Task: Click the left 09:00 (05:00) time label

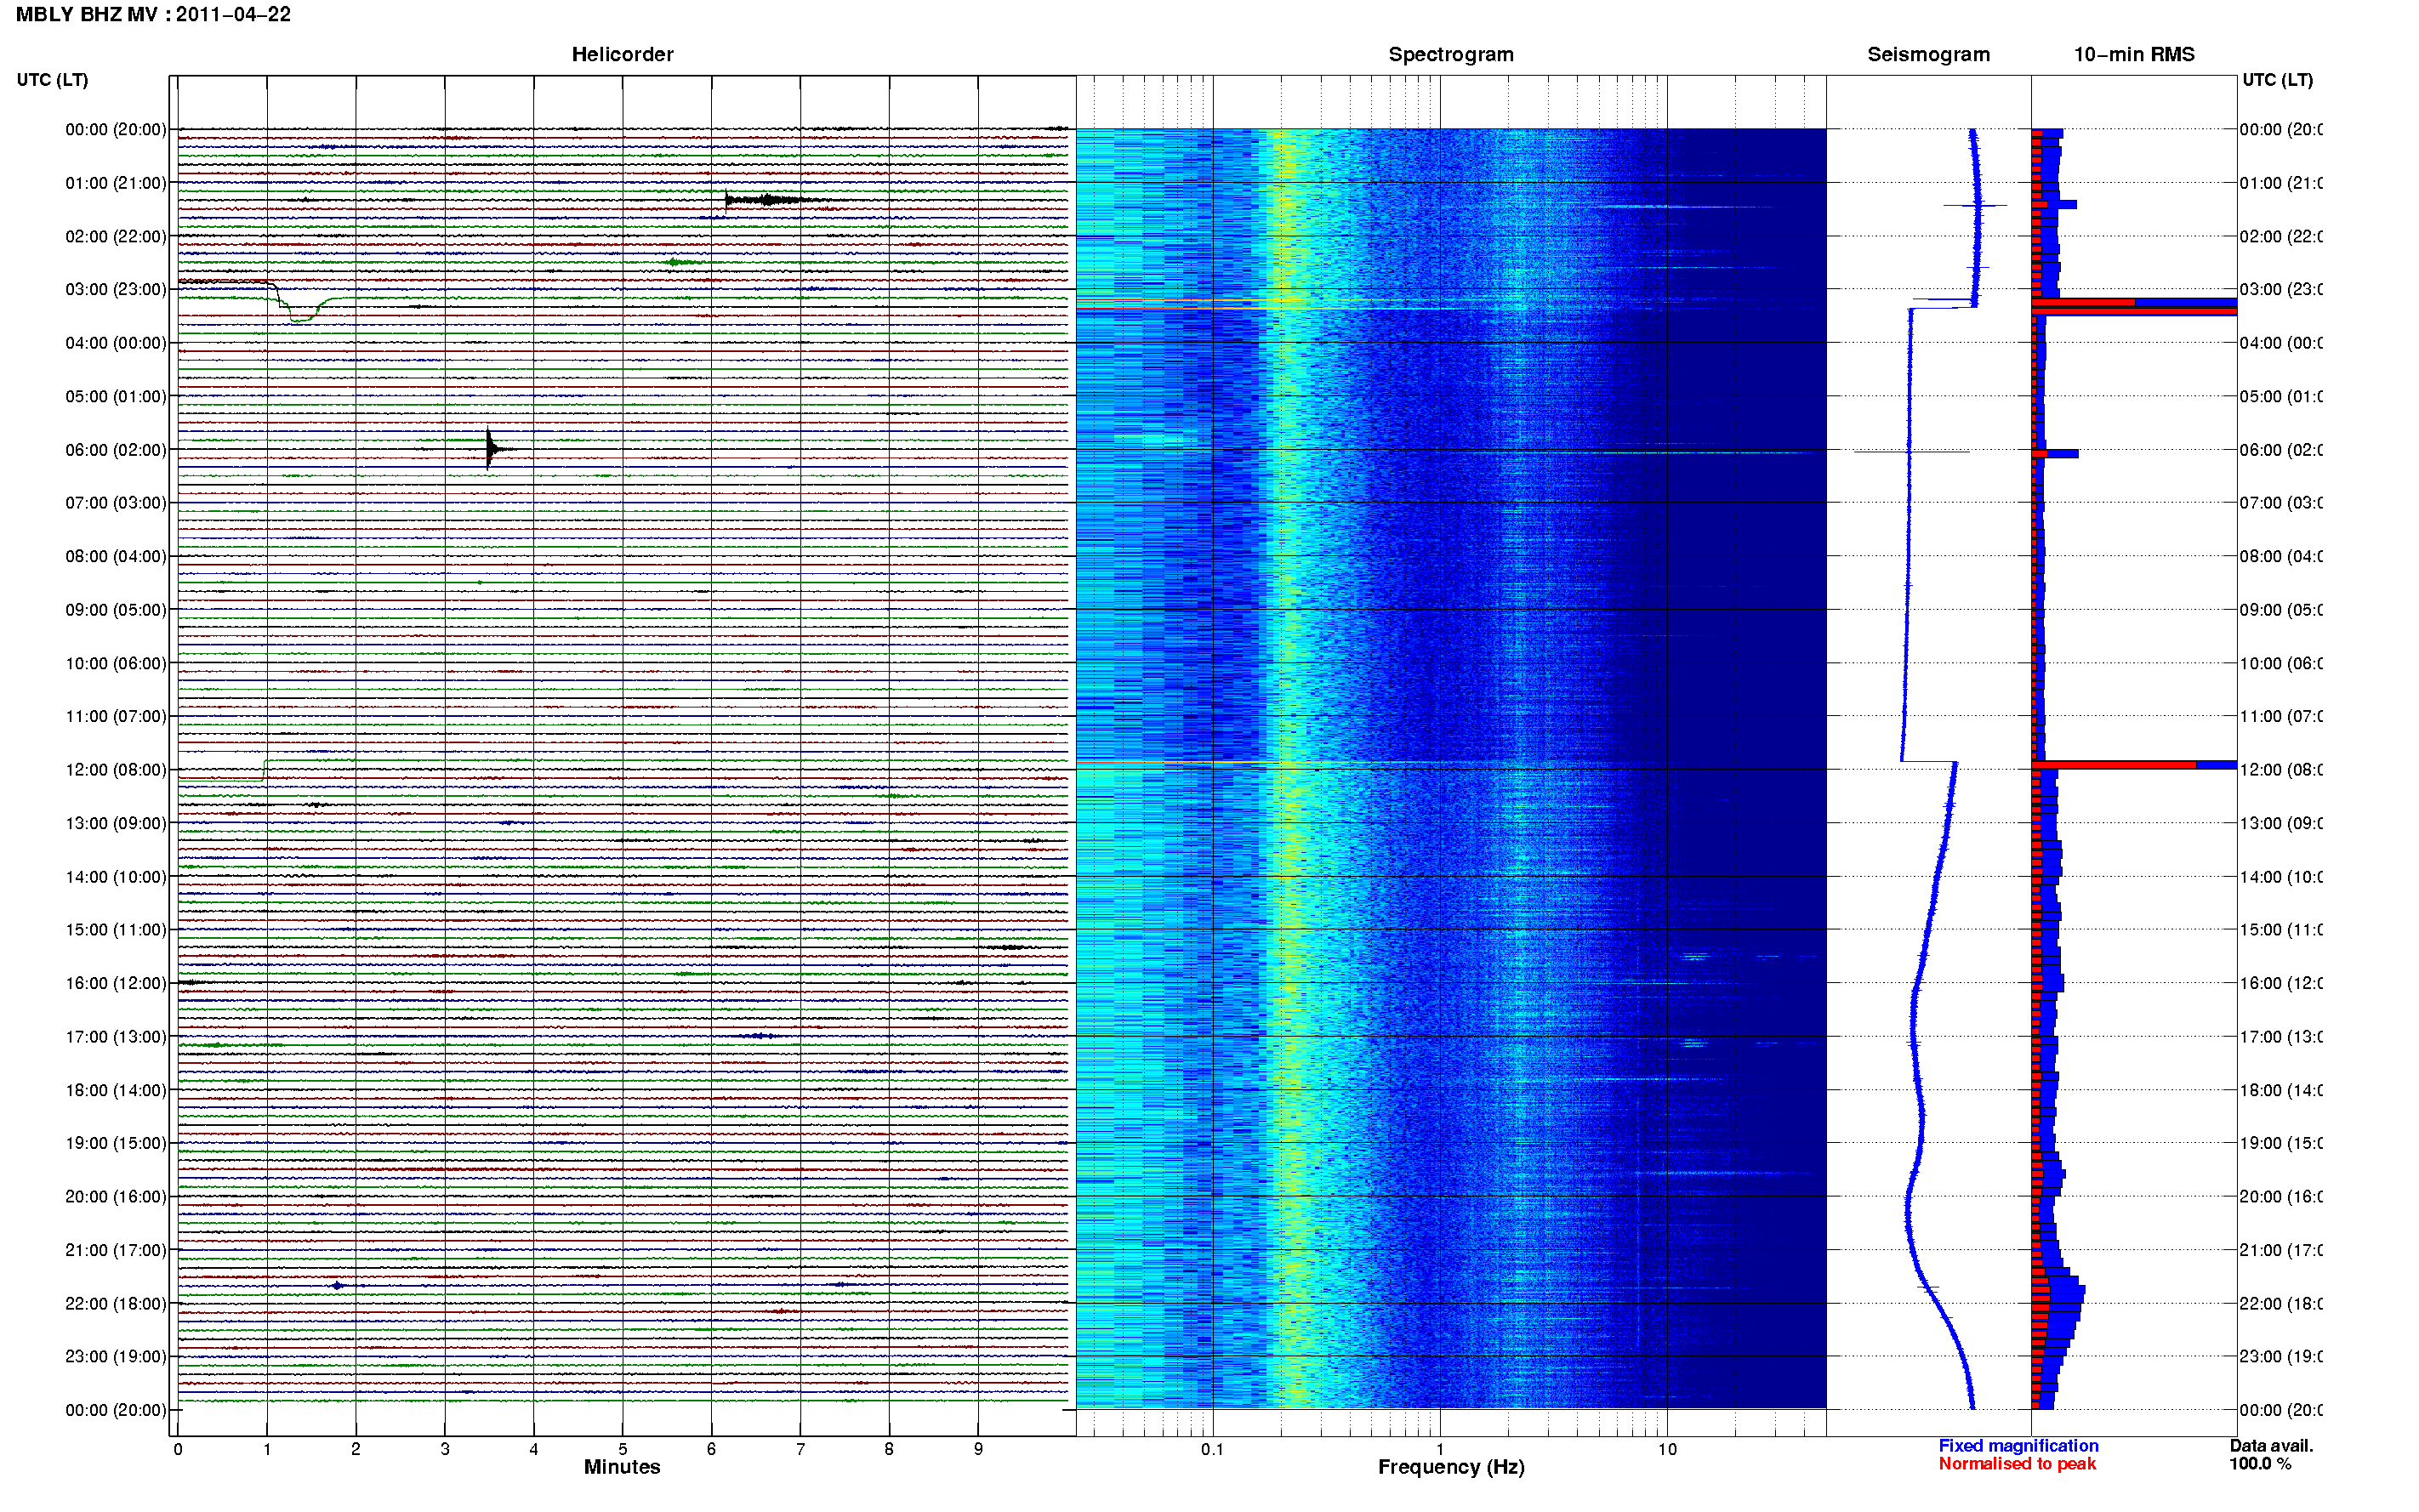Action: click(116, 609)
